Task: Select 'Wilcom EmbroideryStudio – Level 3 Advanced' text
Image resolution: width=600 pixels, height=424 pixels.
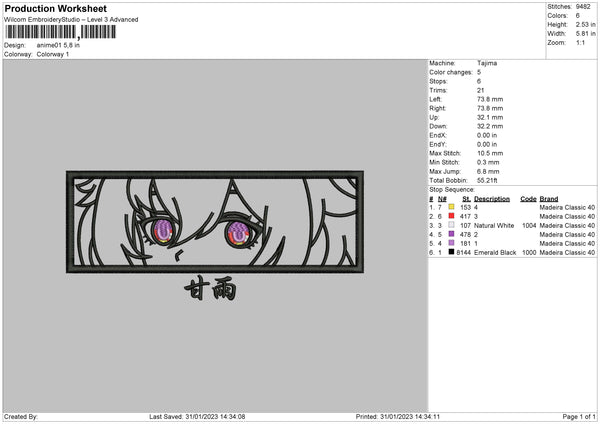Action: click(x=71, y=20)
